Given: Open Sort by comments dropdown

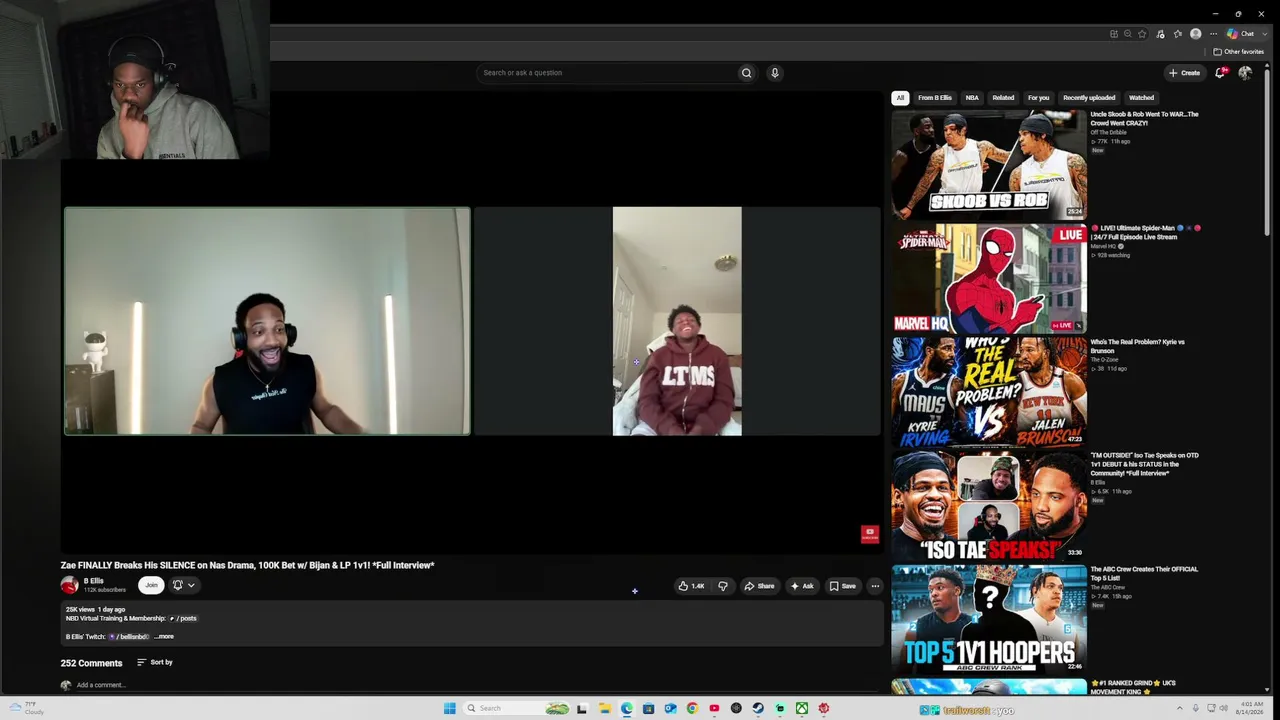Looking at the screenshot, I should [x=155, y=663].
